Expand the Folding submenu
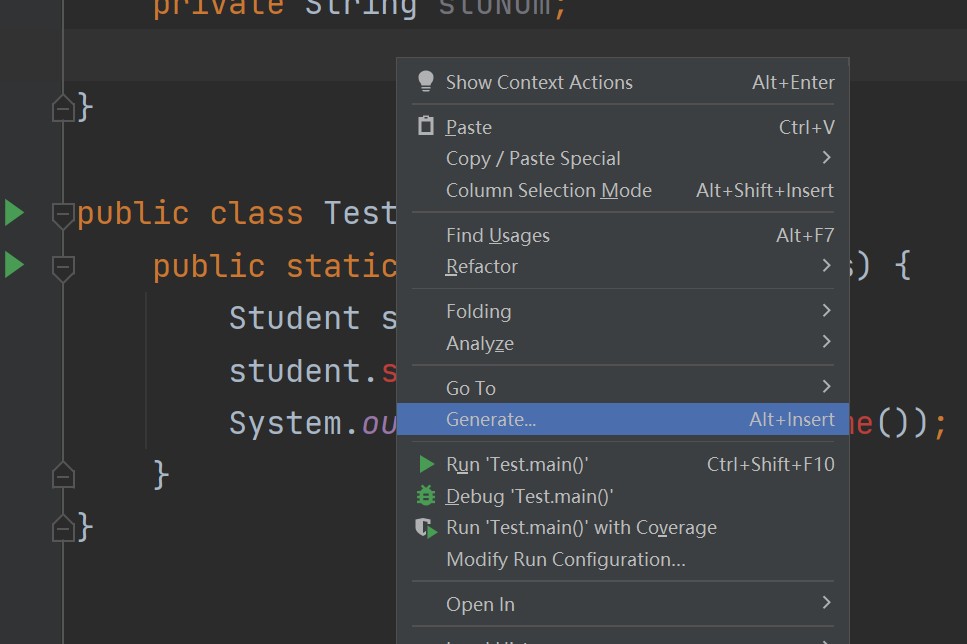The width and height of the screenshot is (967, 644). [x=826, y=311]
